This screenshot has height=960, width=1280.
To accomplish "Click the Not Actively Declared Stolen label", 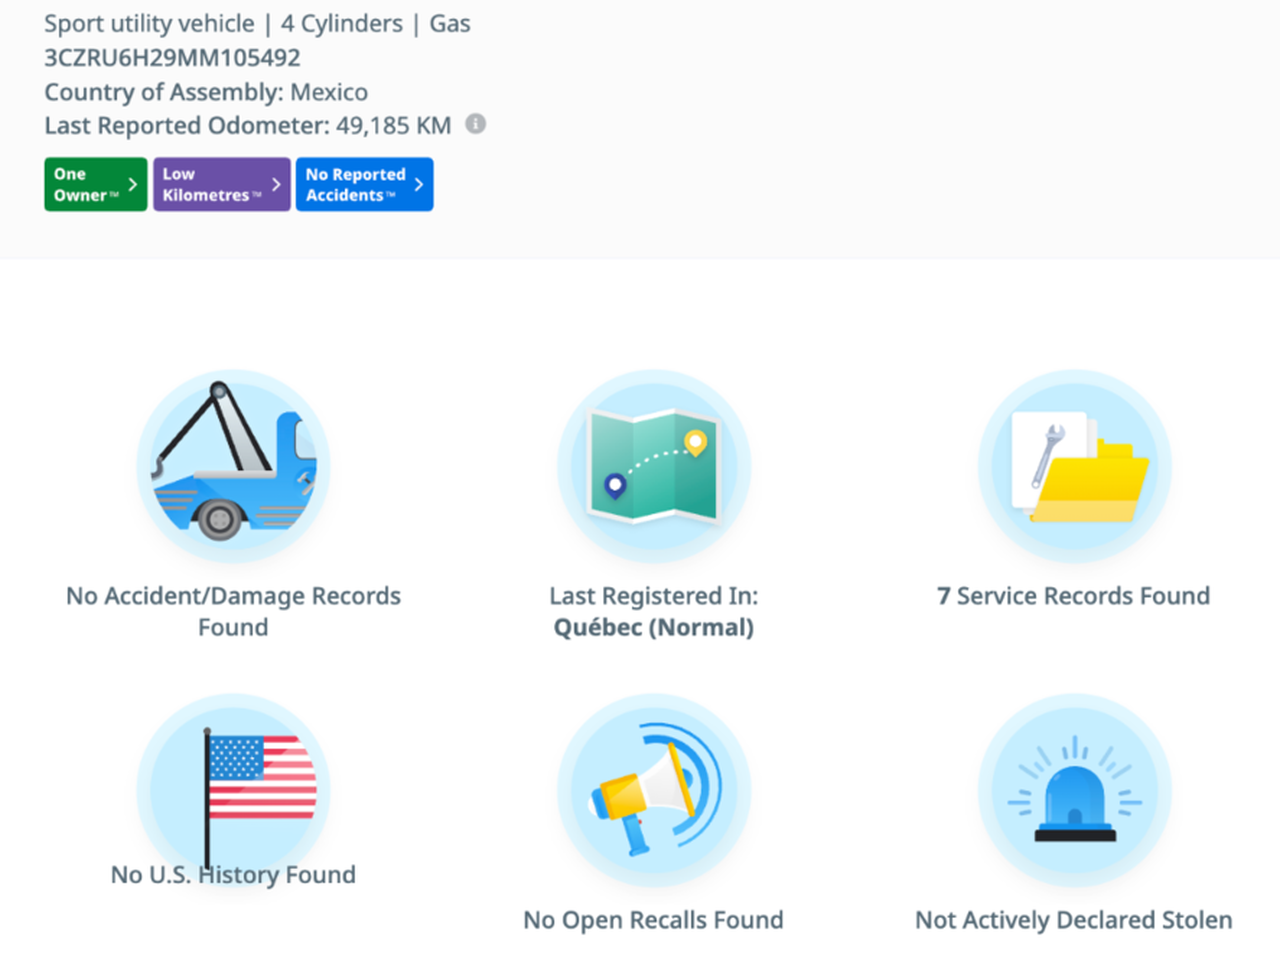I will point(1073,920).
